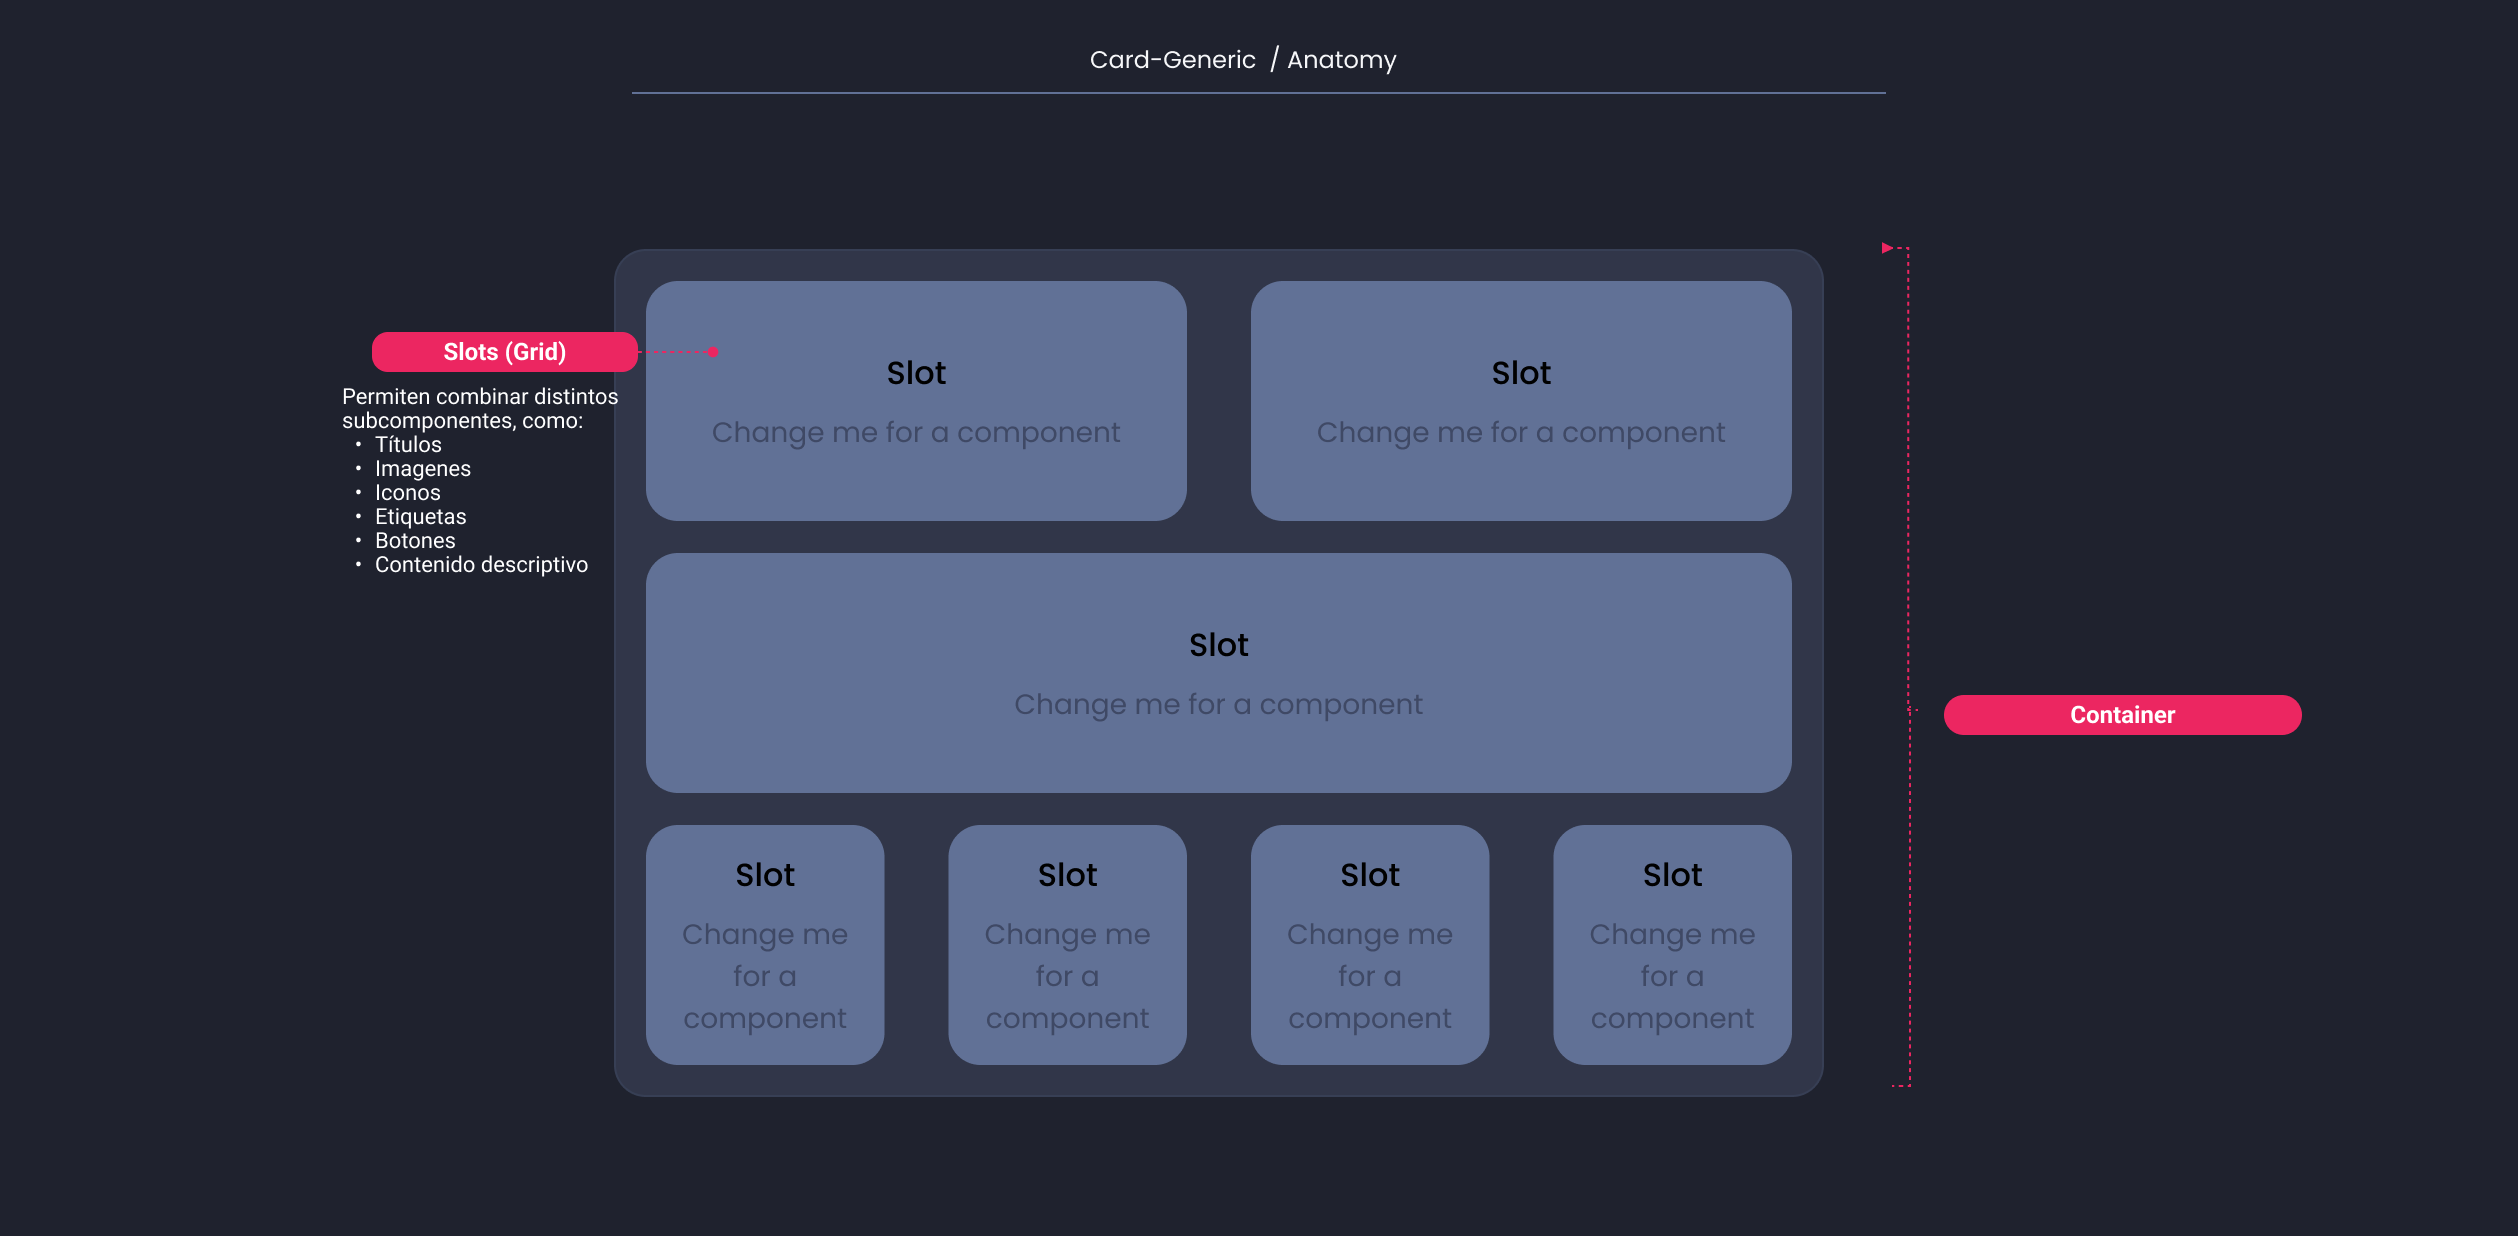Click the Anatomy title text
The height and width of the screenshot is (1236, 2518).
(1341, 60)
